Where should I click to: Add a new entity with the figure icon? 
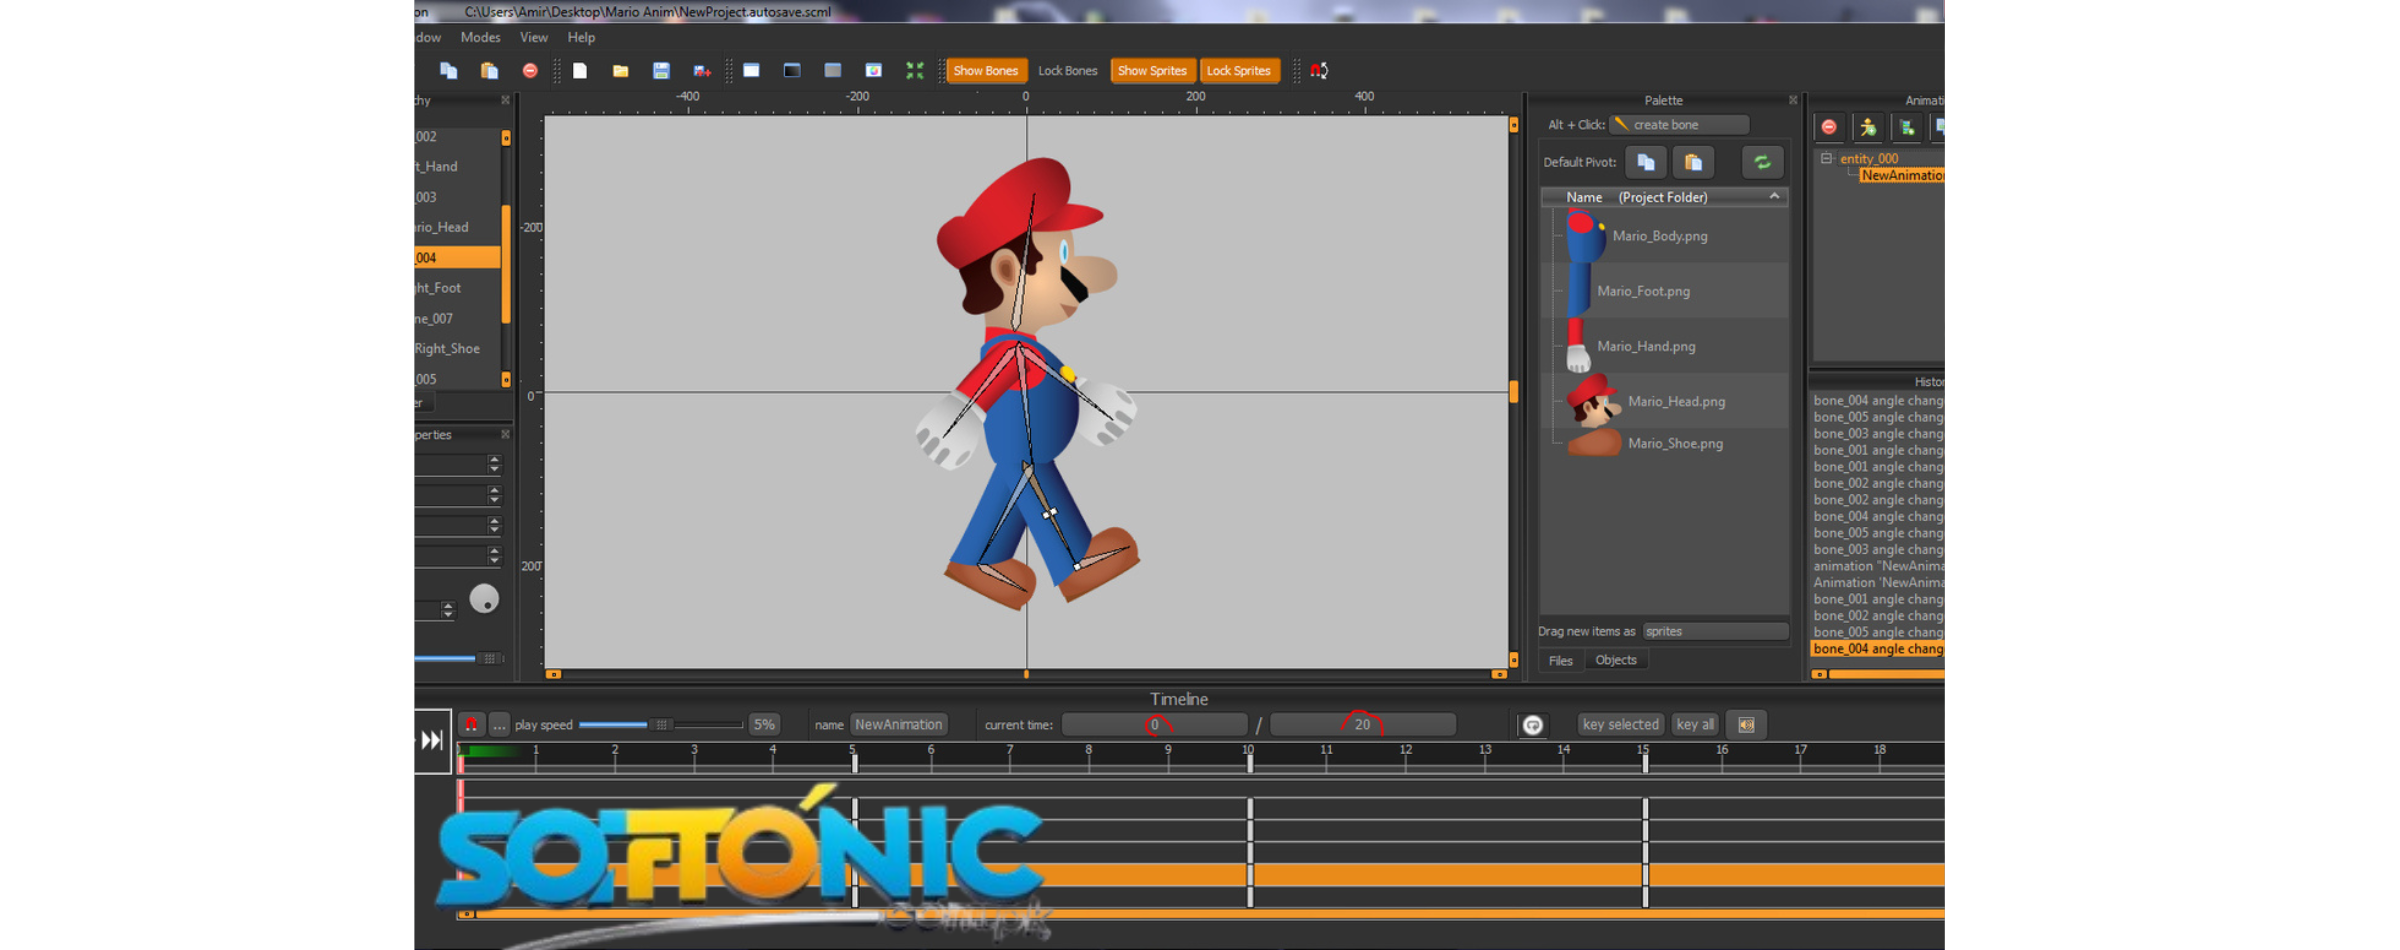[1868, 127]
